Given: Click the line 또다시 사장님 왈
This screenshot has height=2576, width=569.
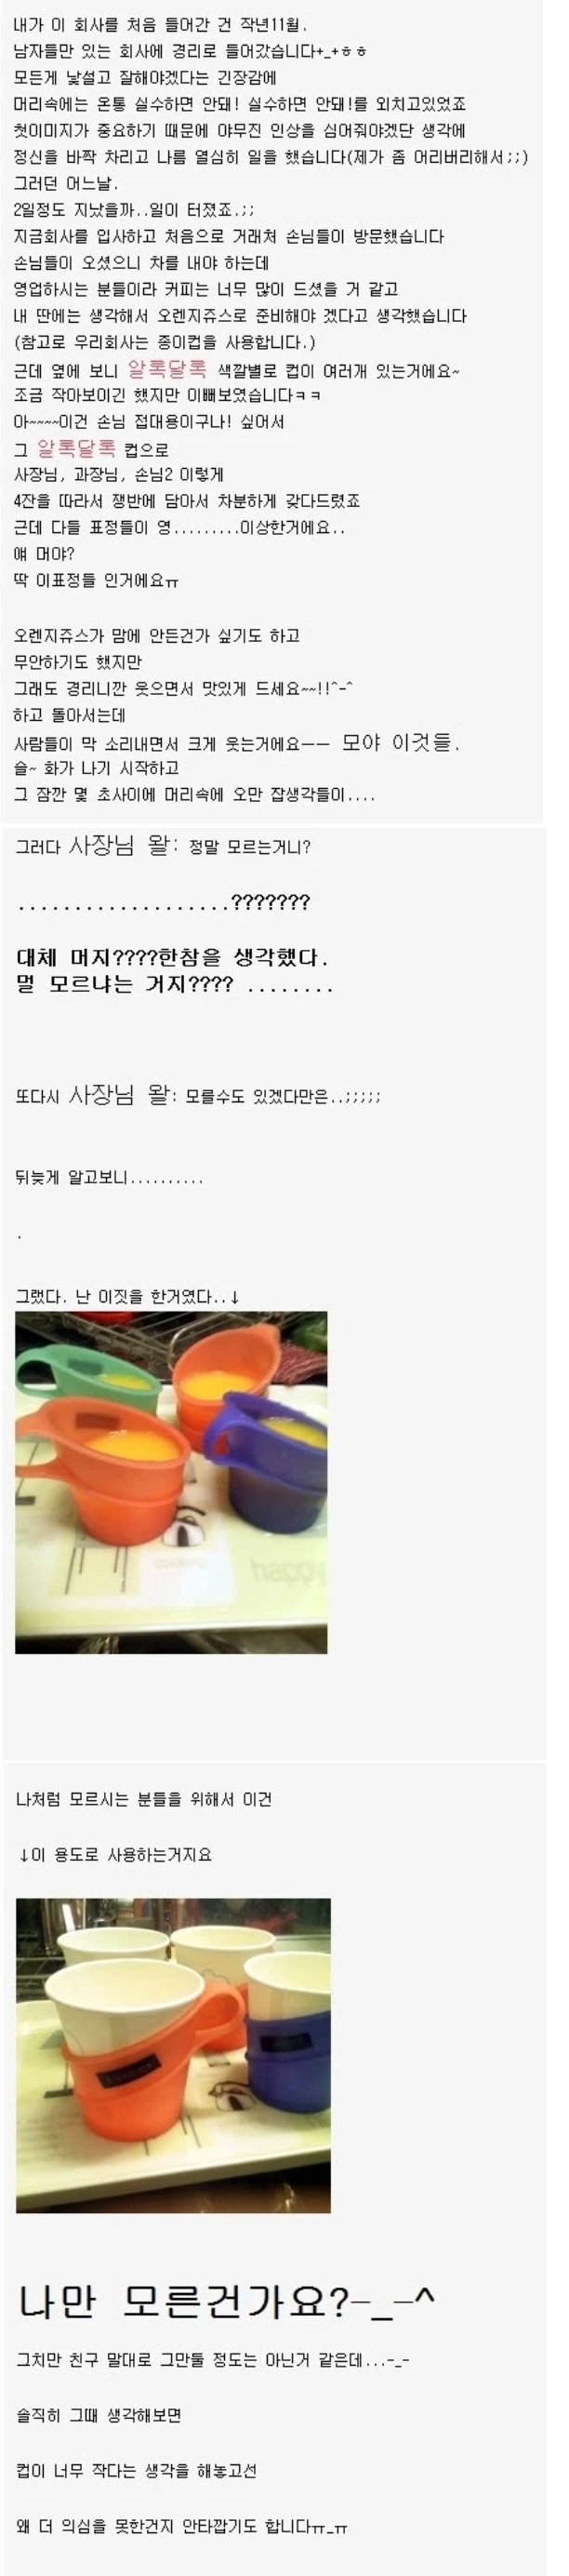Looking at the screenshot, I should pos(198,1095).
